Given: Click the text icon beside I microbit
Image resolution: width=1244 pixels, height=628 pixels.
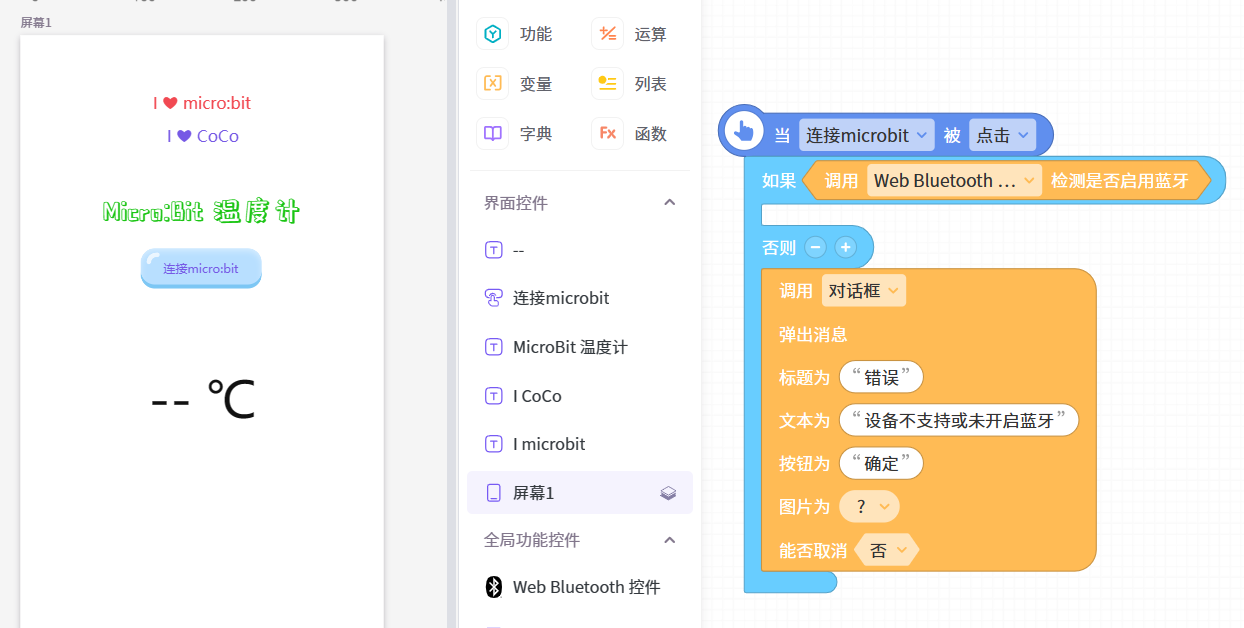Looking at the screenshot, I should tap(493, 444).
